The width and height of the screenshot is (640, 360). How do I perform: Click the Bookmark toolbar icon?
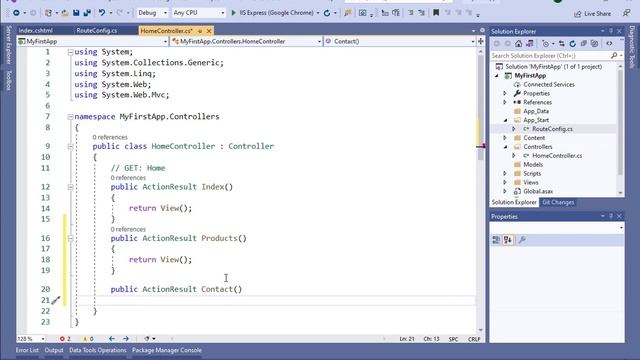(436, 13)
